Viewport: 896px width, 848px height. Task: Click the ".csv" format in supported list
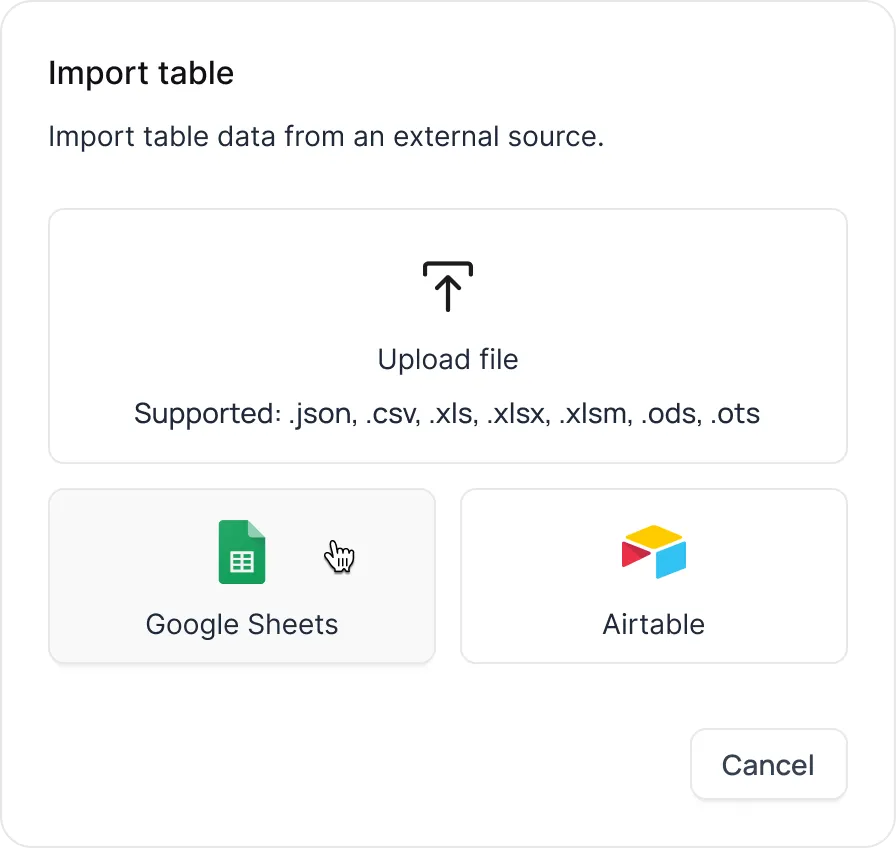pyautogui.click(x=392, y=414)
